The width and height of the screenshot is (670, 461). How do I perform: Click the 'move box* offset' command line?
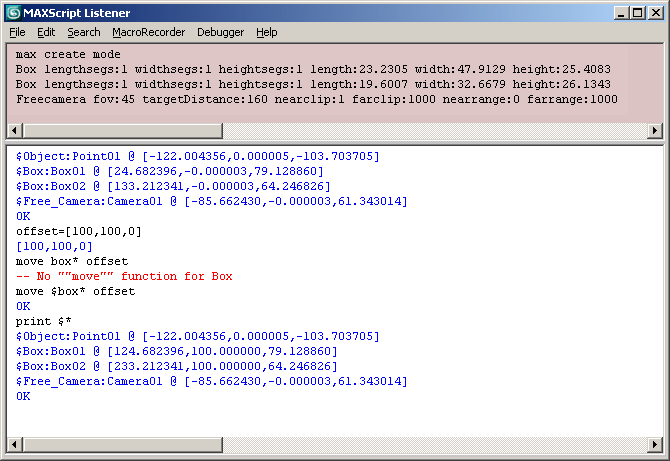pyautogui.click(x=72, y=261)
